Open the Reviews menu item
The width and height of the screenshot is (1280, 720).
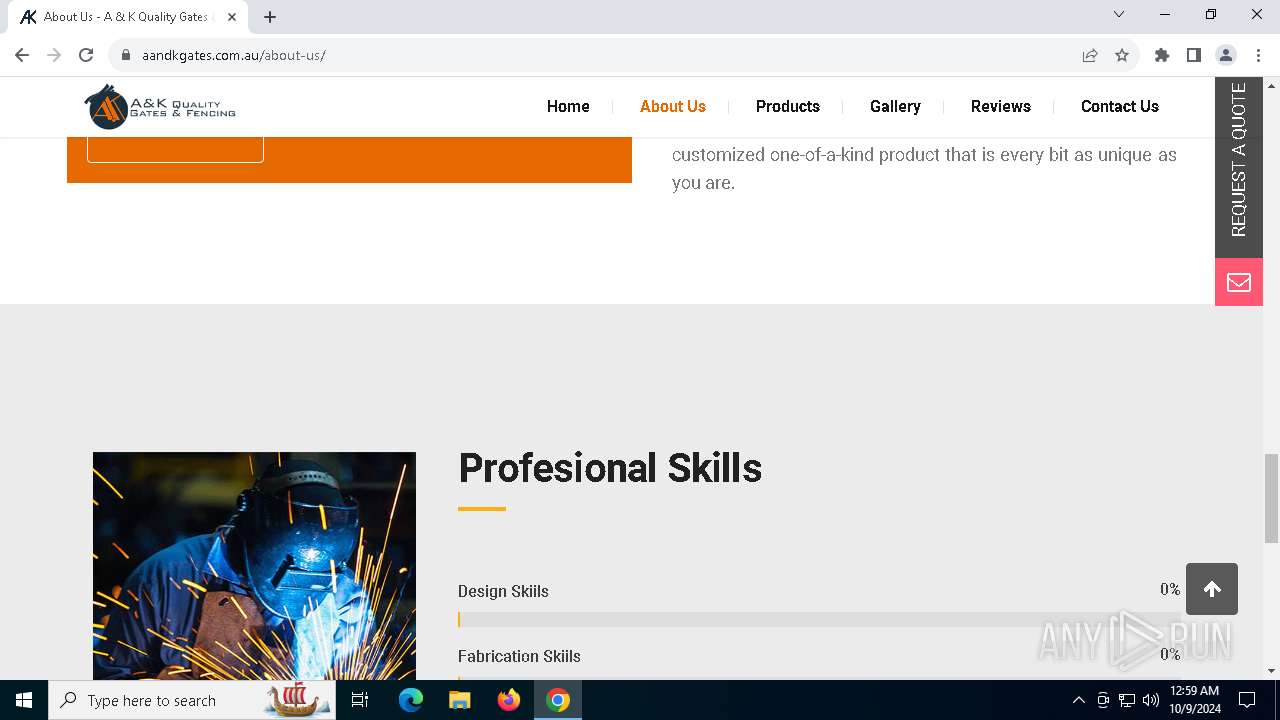pyautogui.click(x=1001, y=106)
